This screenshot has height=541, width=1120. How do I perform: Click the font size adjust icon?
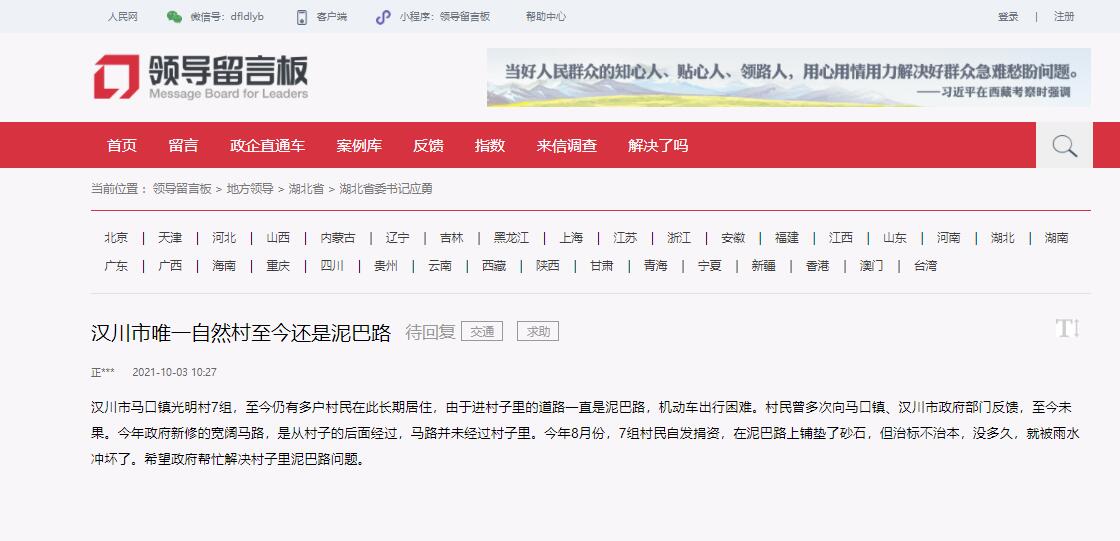click(x=1067, y=328)
